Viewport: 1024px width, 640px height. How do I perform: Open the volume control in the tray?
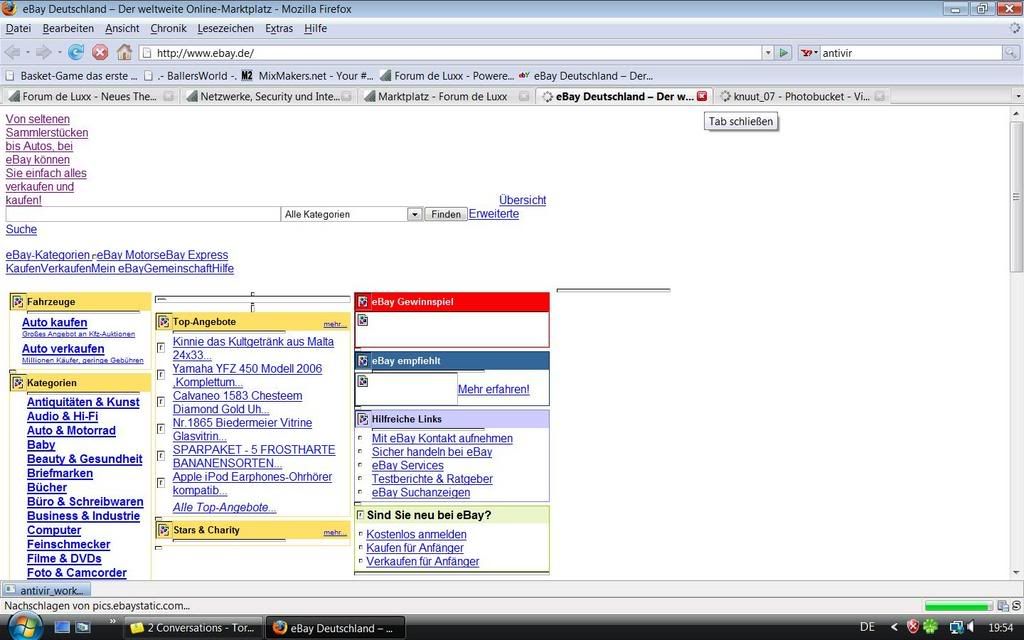point(972,628)
